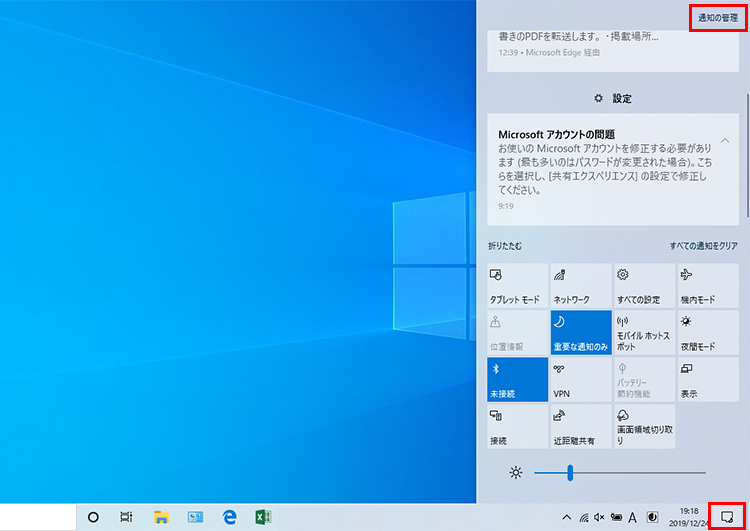
Task: Click 通知の管理 at the panel top
Action: click(717, 18)
